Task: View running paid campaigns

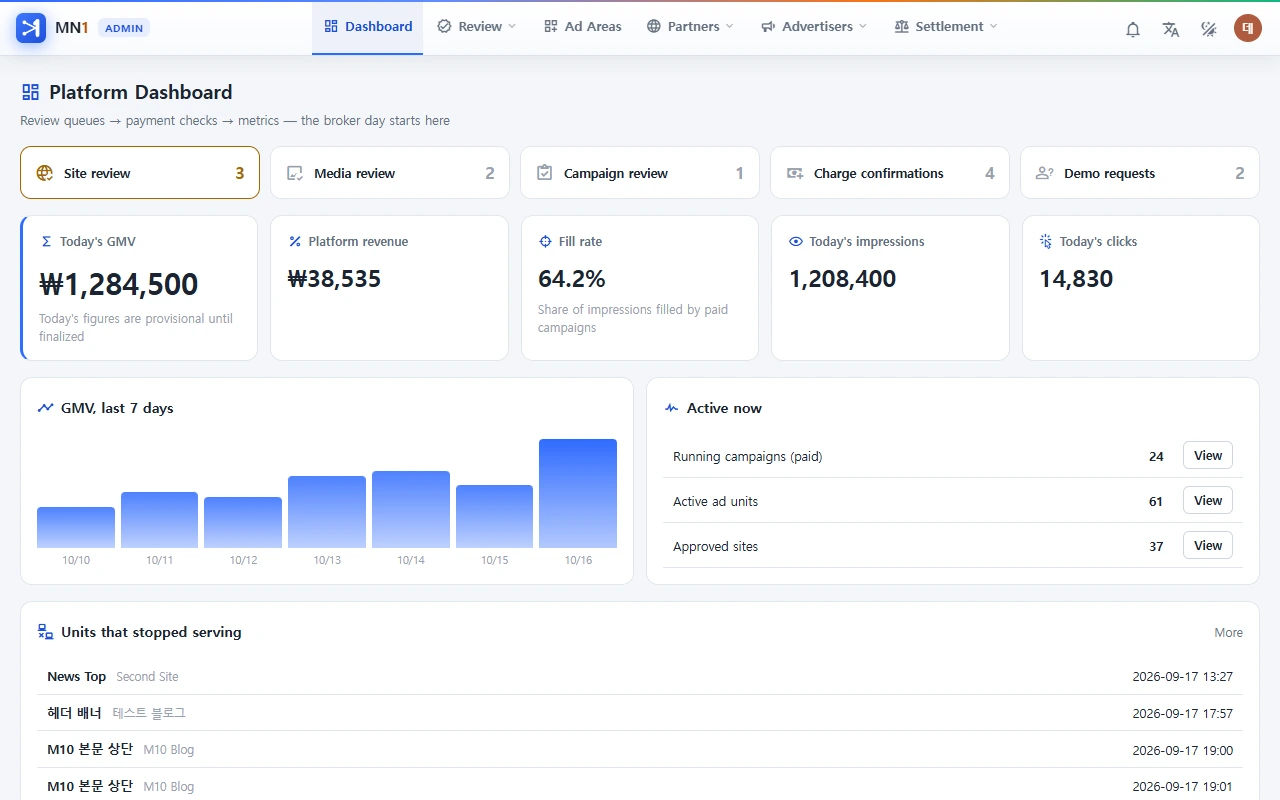Action: [x=1208, y=456]
